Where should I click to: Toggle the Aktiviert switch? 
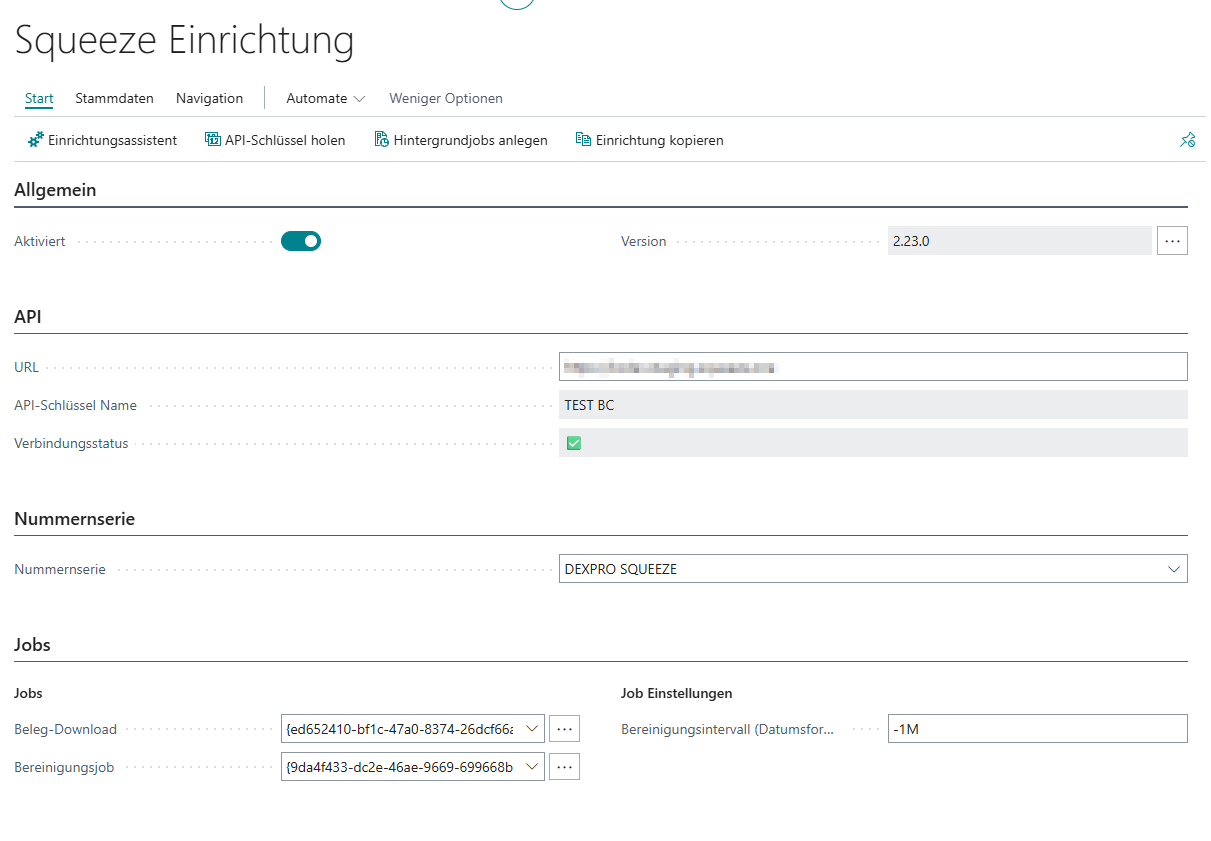click(301, 241)
